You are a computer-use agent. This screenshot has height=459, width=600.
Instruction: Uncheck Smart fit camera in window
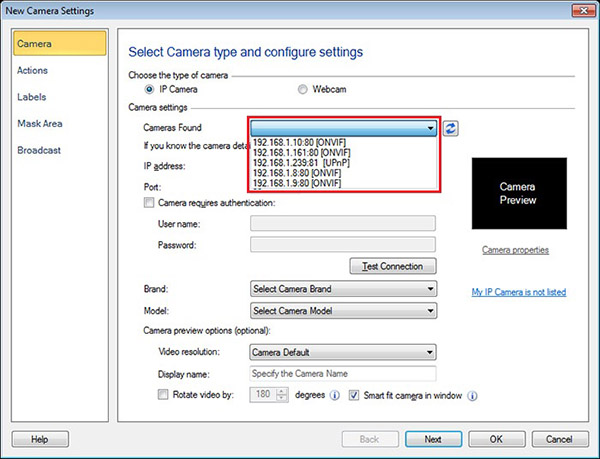[x=354, y=395]
